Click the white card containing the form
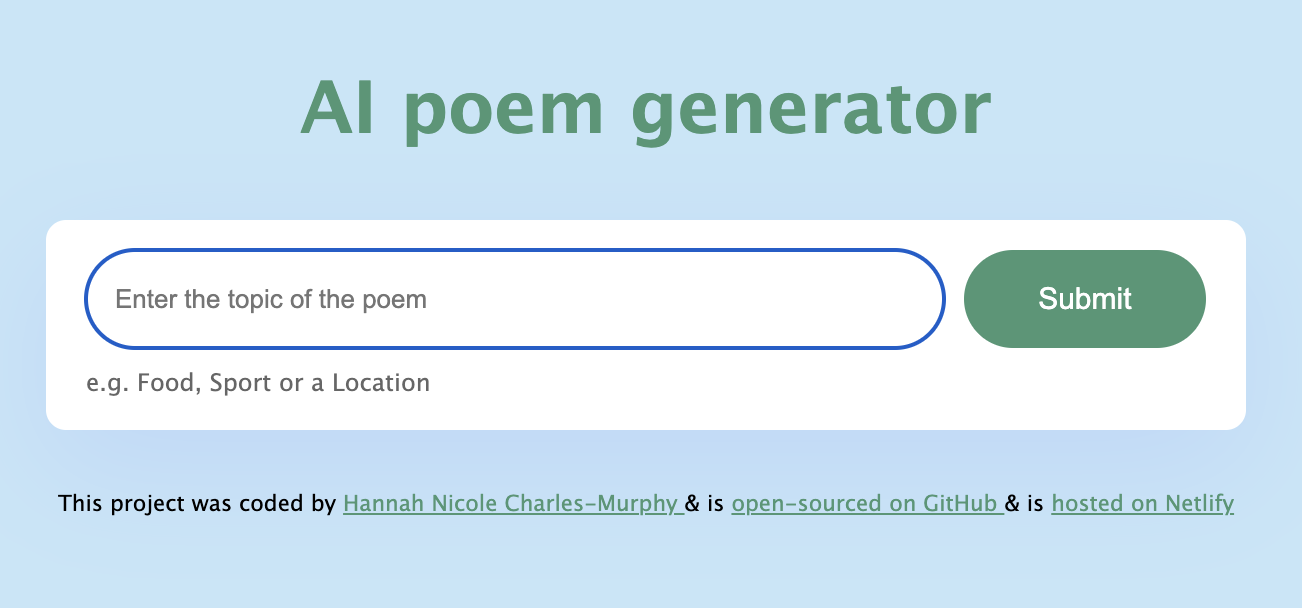The width and height of the screenshot is (1302, 608). pos(648,410)
